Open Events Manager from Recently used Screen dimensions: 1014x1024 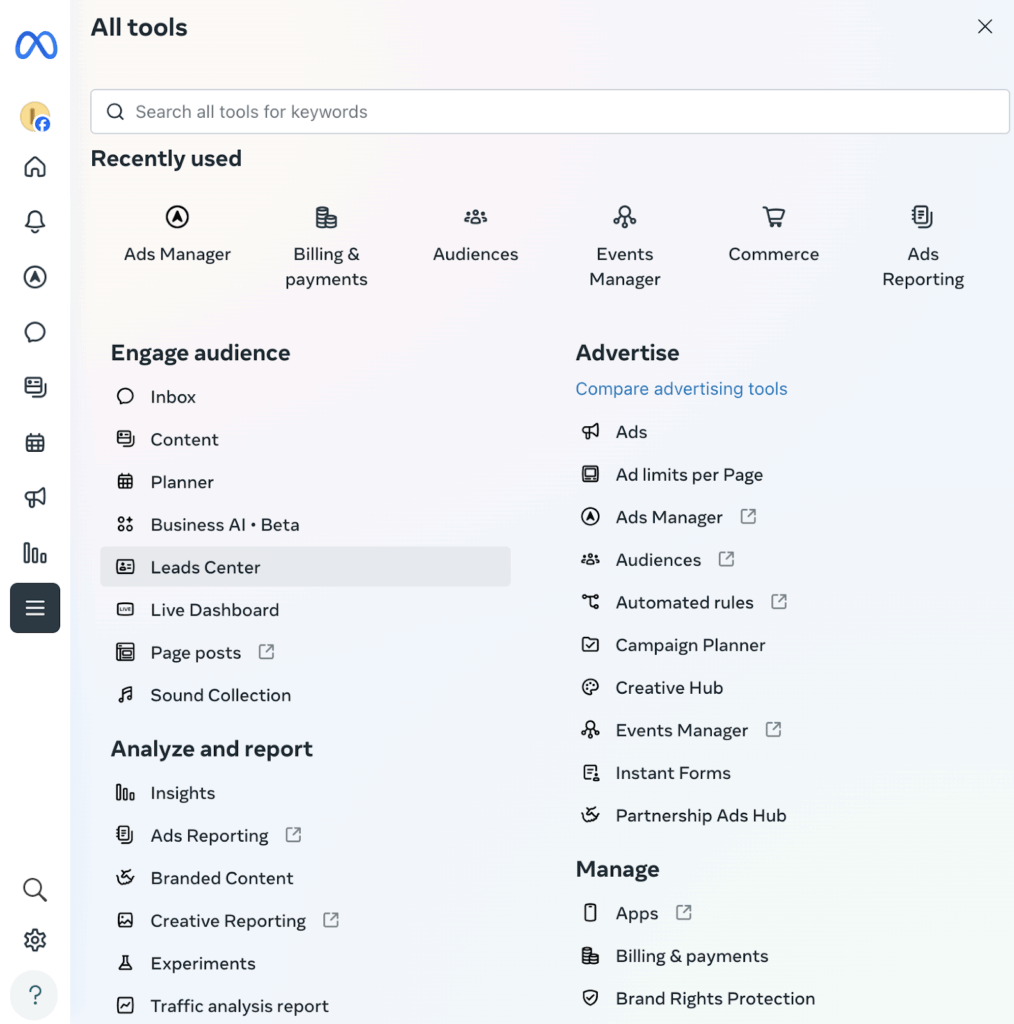click(x=625, y=246)
